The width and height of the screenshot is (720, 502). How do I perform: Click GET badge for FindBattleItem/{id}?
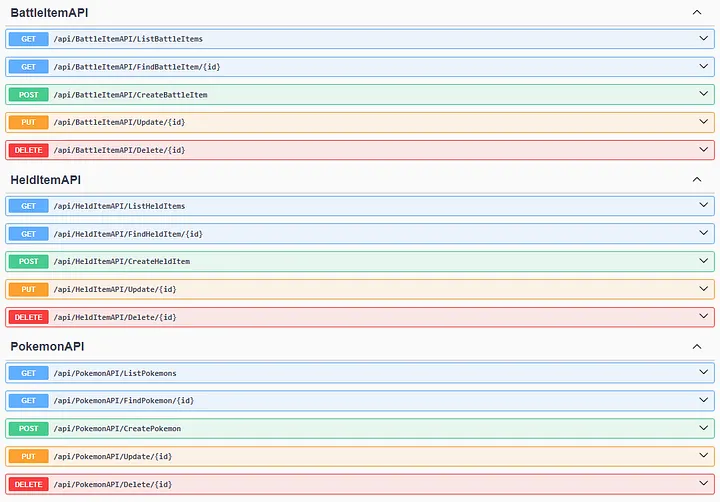28,67
